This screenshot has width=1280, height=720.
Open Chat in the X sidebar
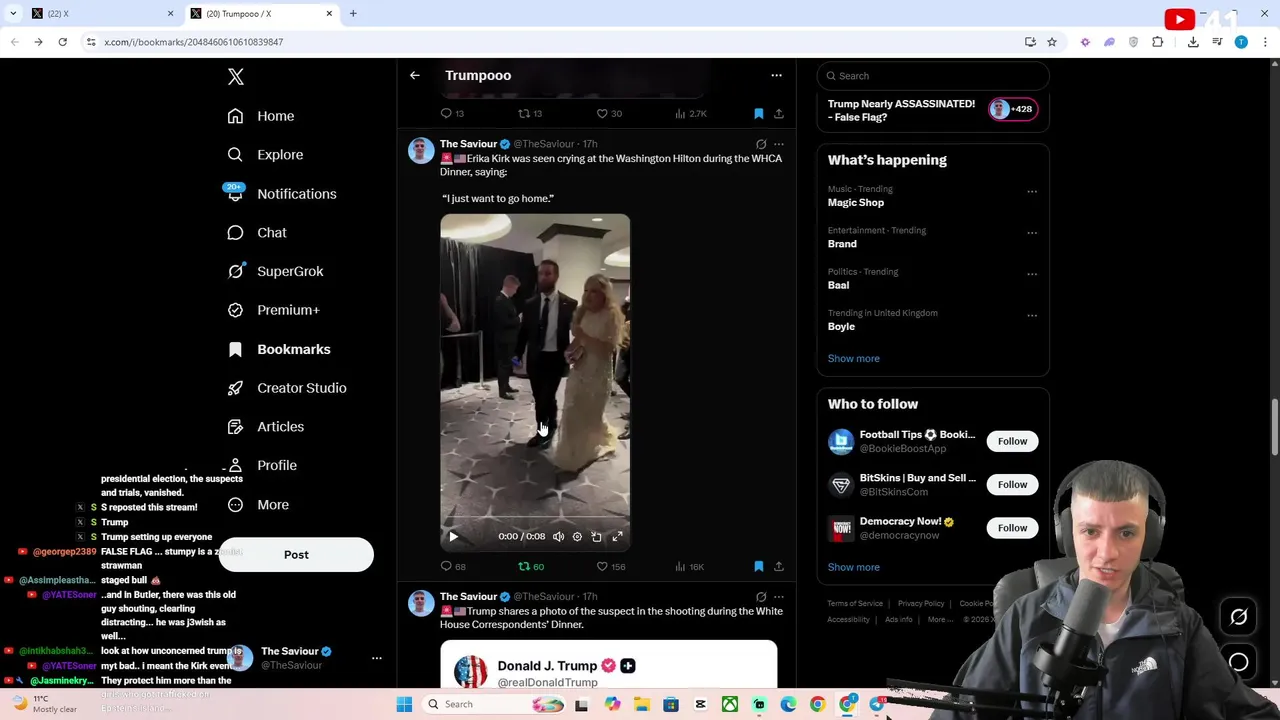(257, 232)
